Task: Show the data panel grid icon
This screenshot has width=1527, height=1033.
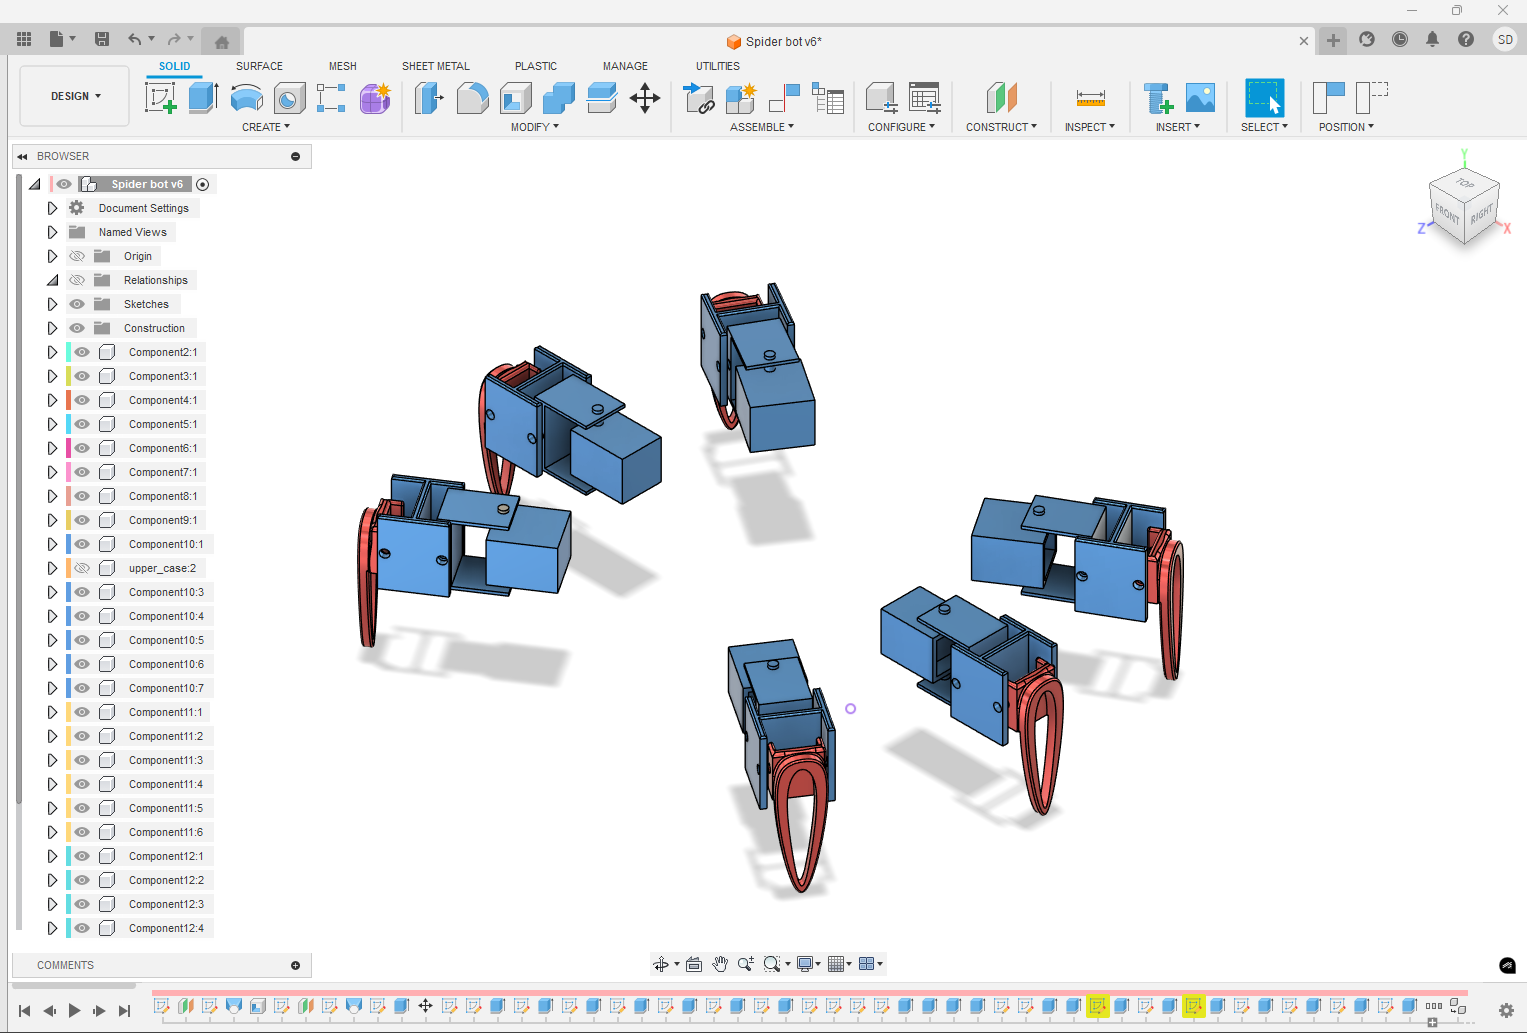Action: coord(24,39)
